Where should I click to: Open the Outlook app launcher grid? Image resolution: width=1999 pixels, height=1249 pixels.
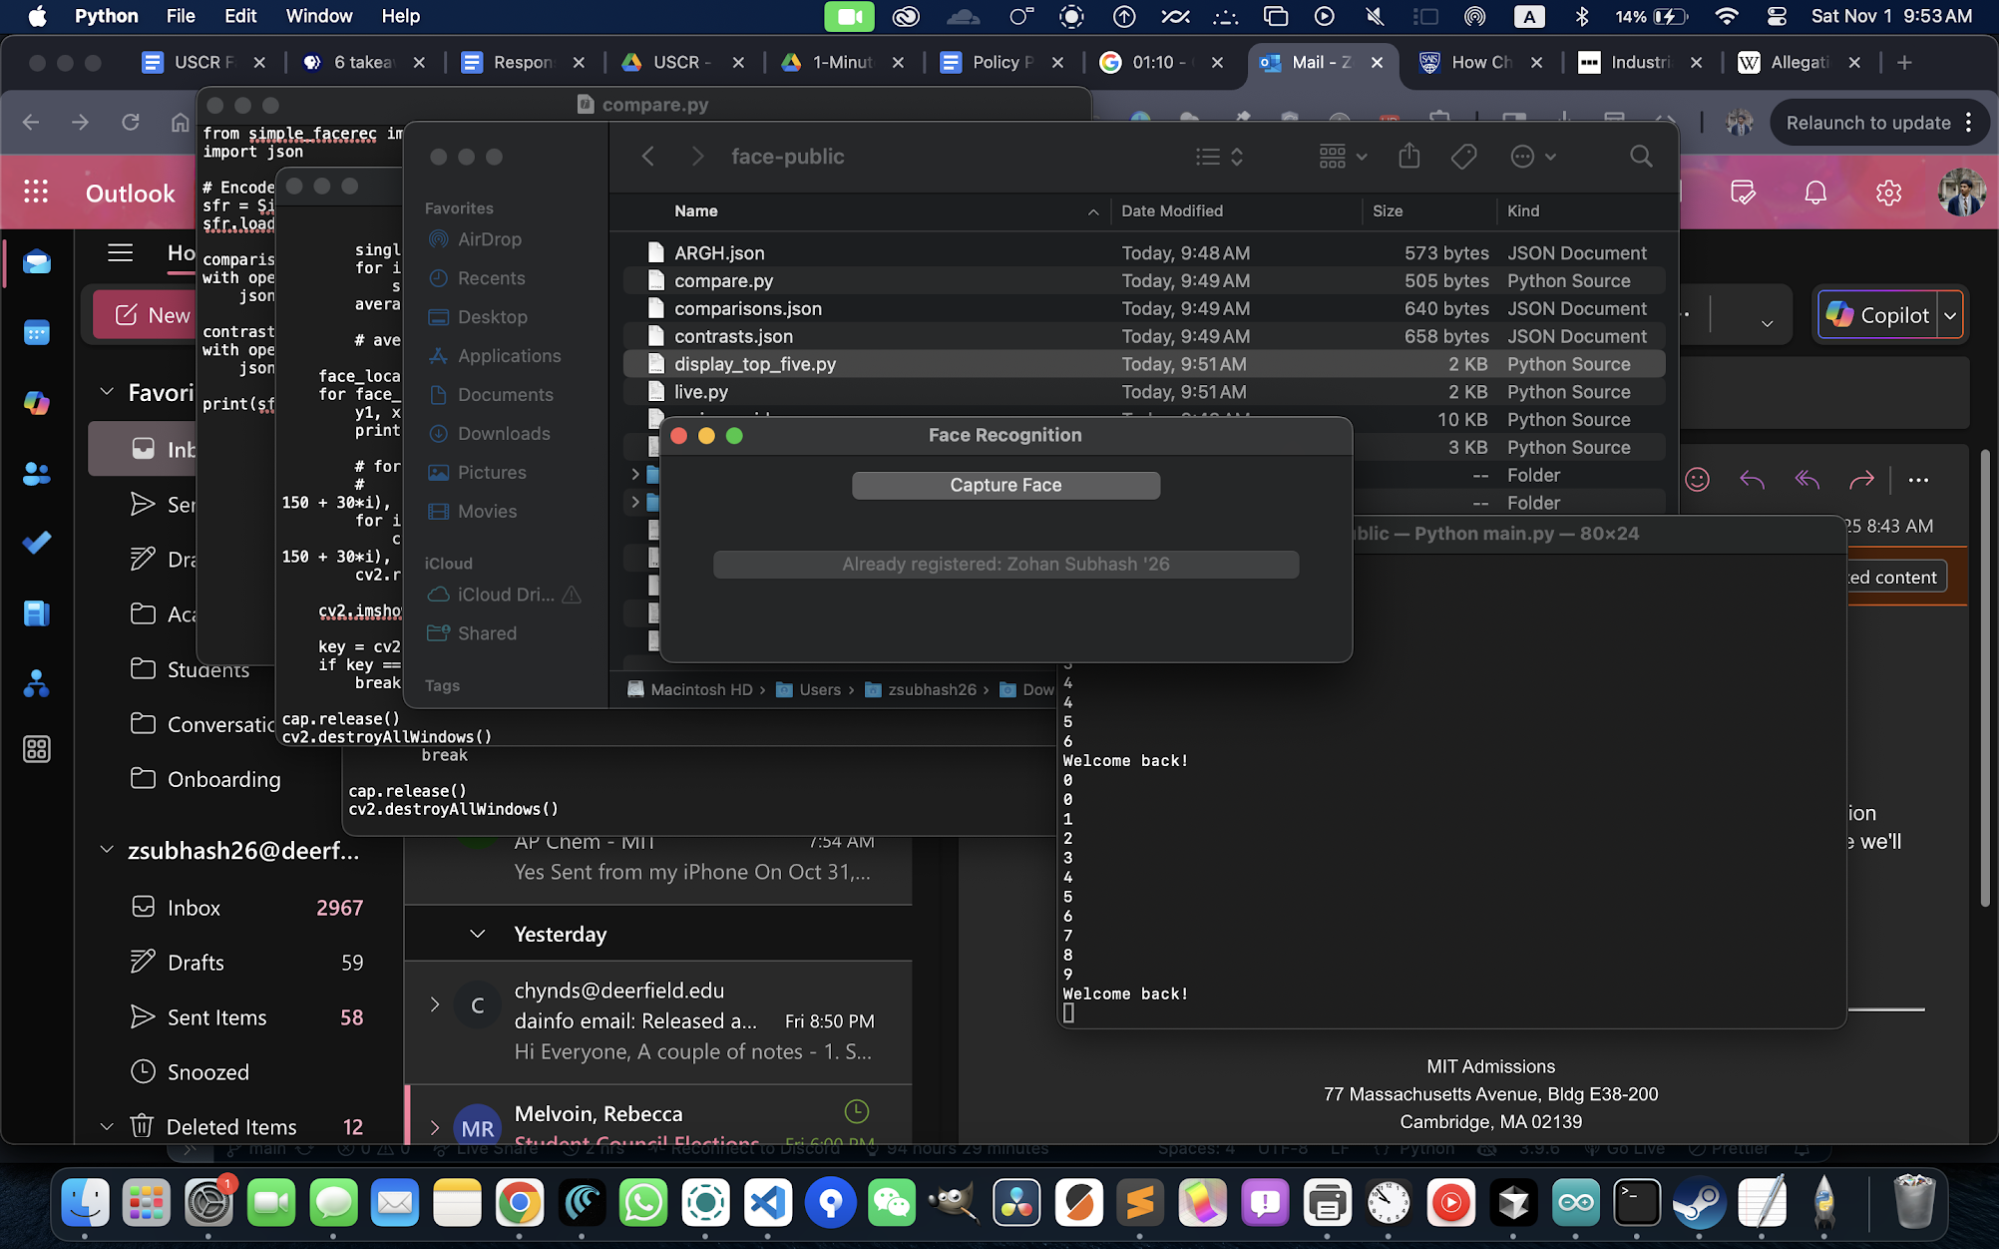click(x=36, y=192)
